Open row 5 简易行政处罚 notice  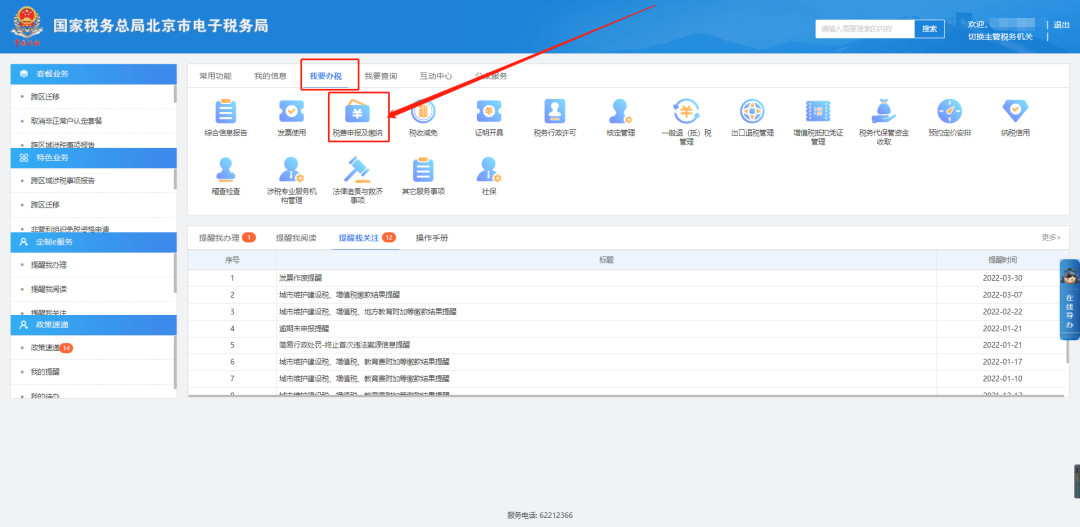click(x=344, y=345)
